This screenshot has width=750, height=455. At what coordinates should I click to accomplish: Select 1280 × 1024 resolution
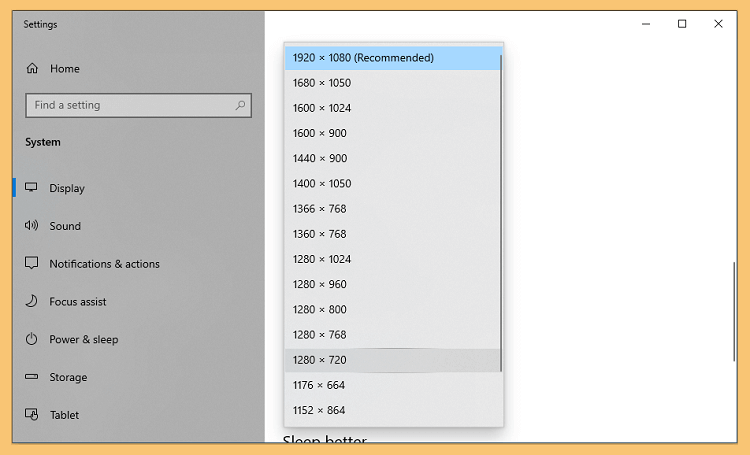[393, 259]
